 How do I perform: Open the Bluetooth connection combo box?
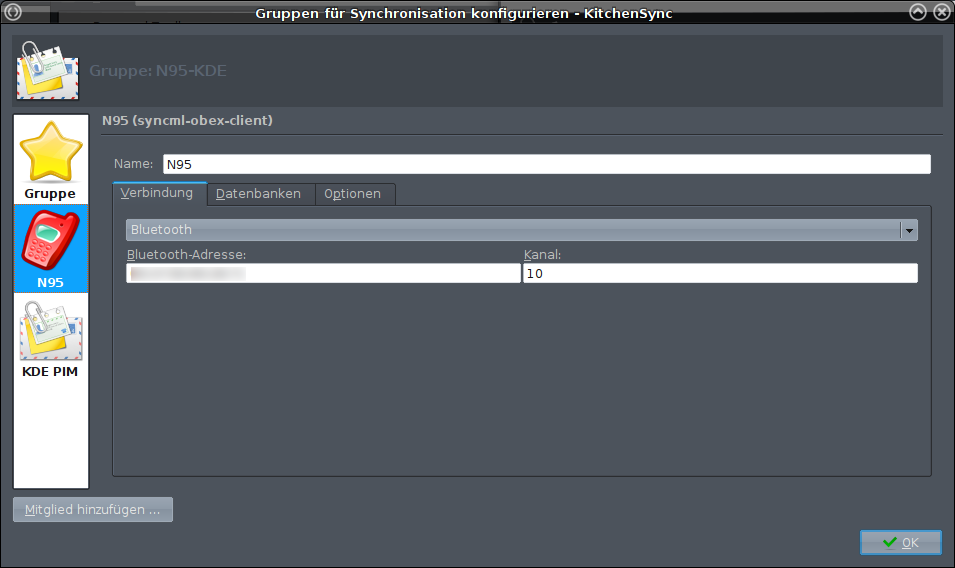click(x=512, y=230)
